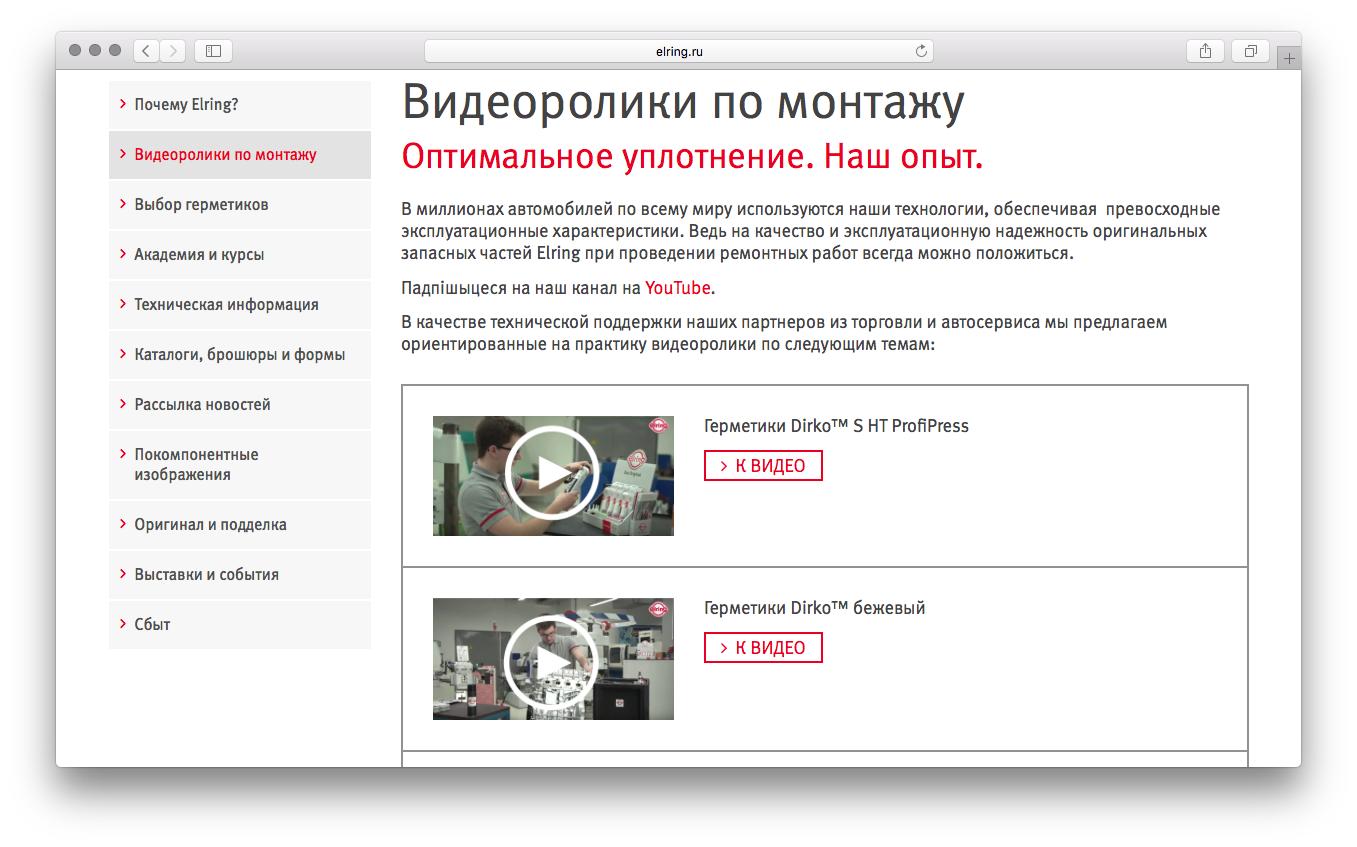Click subtitle 'Оптимальное уплотнение. Наш опыт.'
The image size is (1357, 847).
[x=693, y=157]
